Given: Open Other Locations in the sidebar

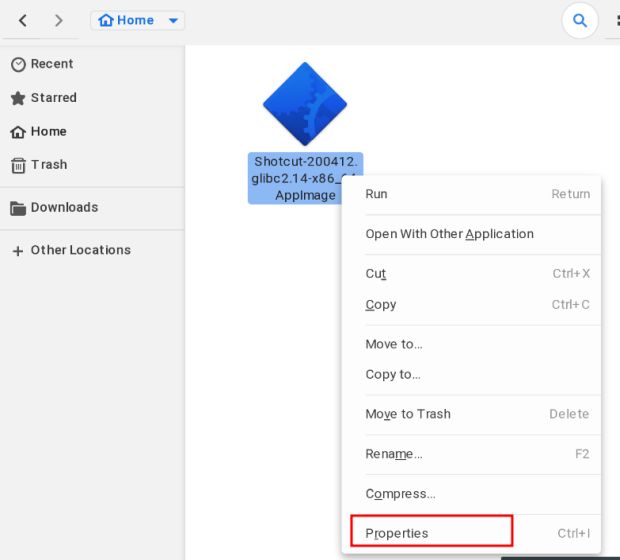Looking at the screenshot, I should click(92, 250).
